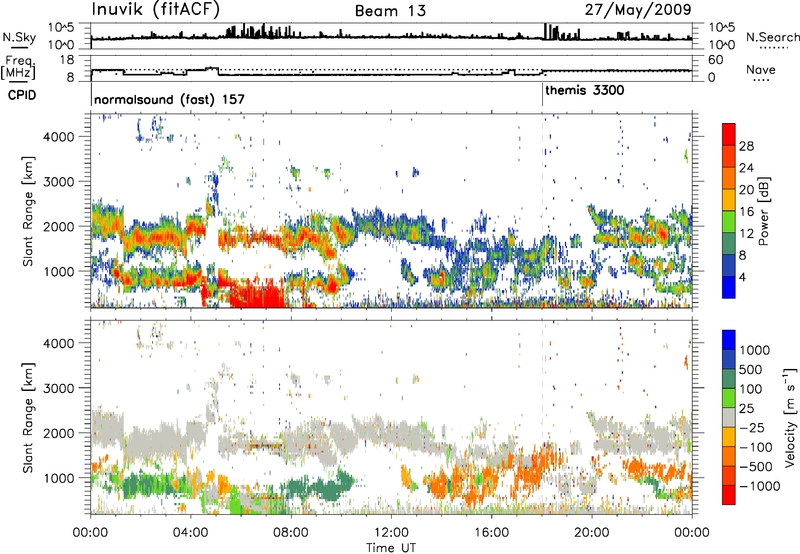Click '2000' range tick in power panel
The width and height of the screenshot is (800, 554).
point(58,226)
